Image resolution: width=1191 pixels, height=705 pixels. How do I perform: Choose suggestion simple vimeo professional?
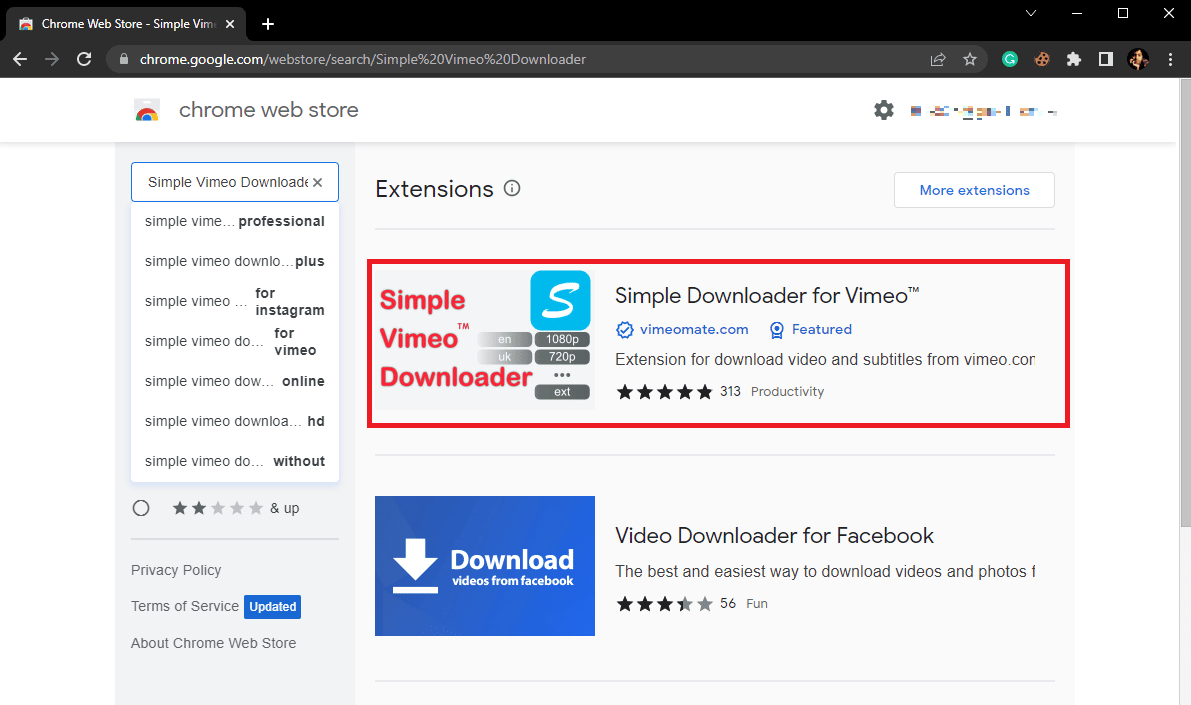235,221
